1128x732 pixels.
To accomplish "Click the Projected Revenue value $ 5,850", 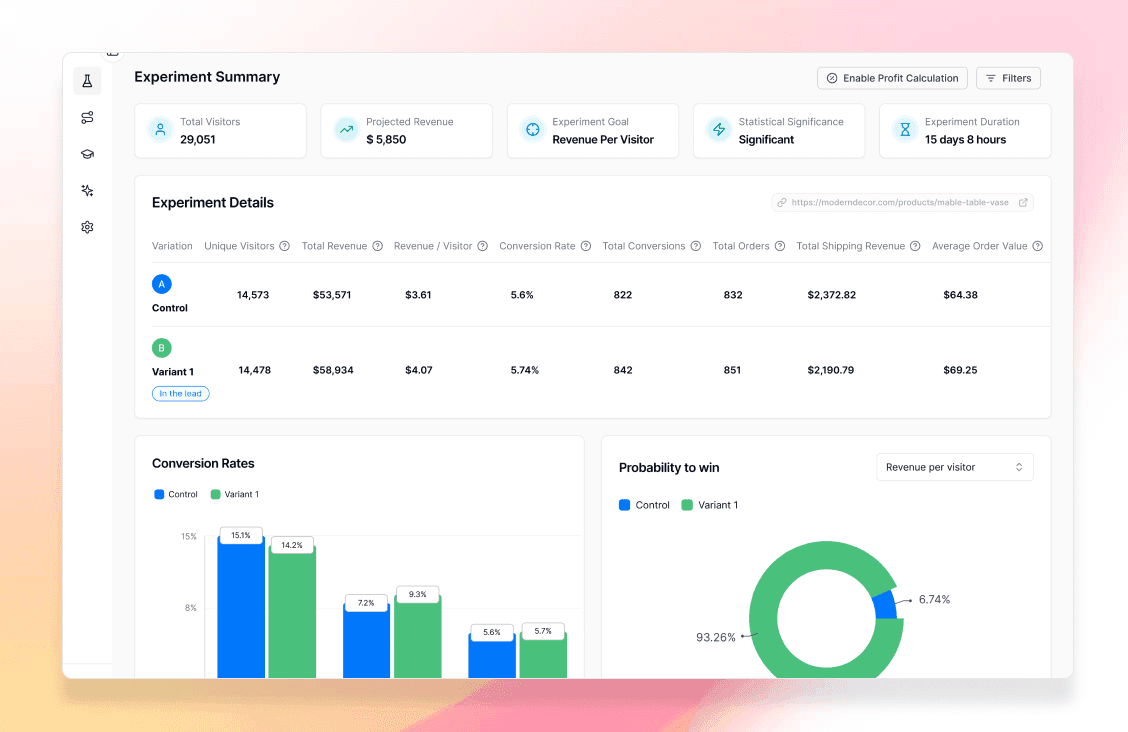I will (x=386, y=139).
